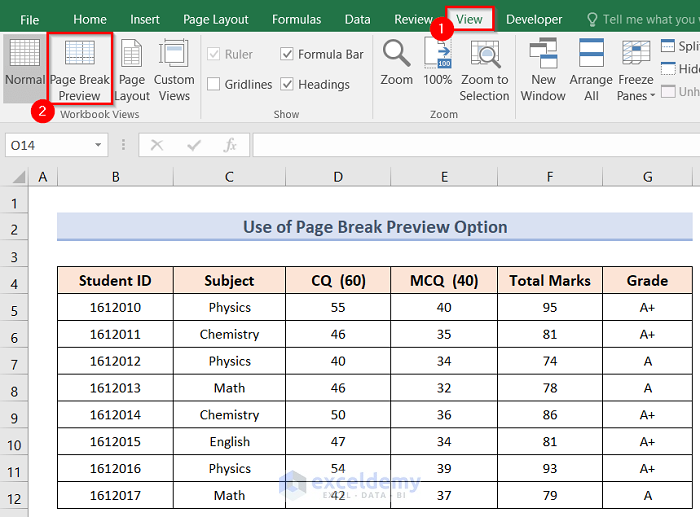Select the CQ (60) header cell
Viewport: 700px width, 517px height.
coord(338,280)
